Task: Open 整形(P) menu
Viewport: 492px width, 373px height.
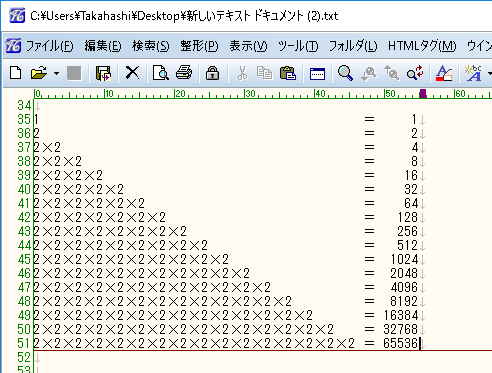Action: coord(199,46)
